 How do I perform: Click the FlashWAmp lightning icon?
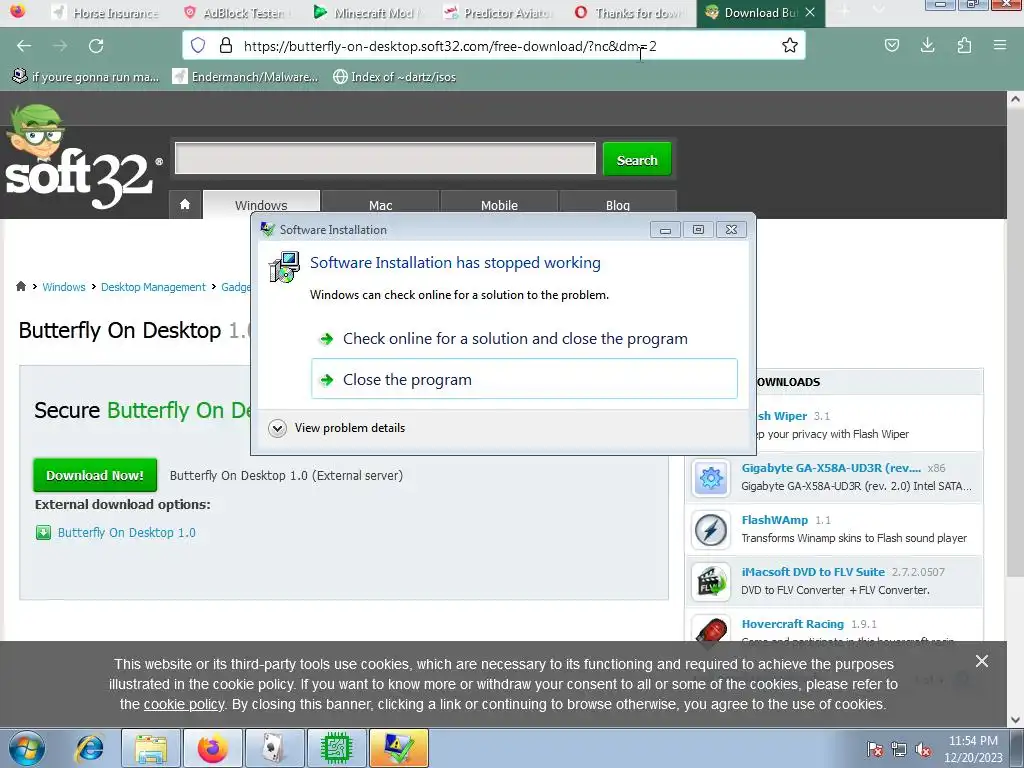[711, 530]
